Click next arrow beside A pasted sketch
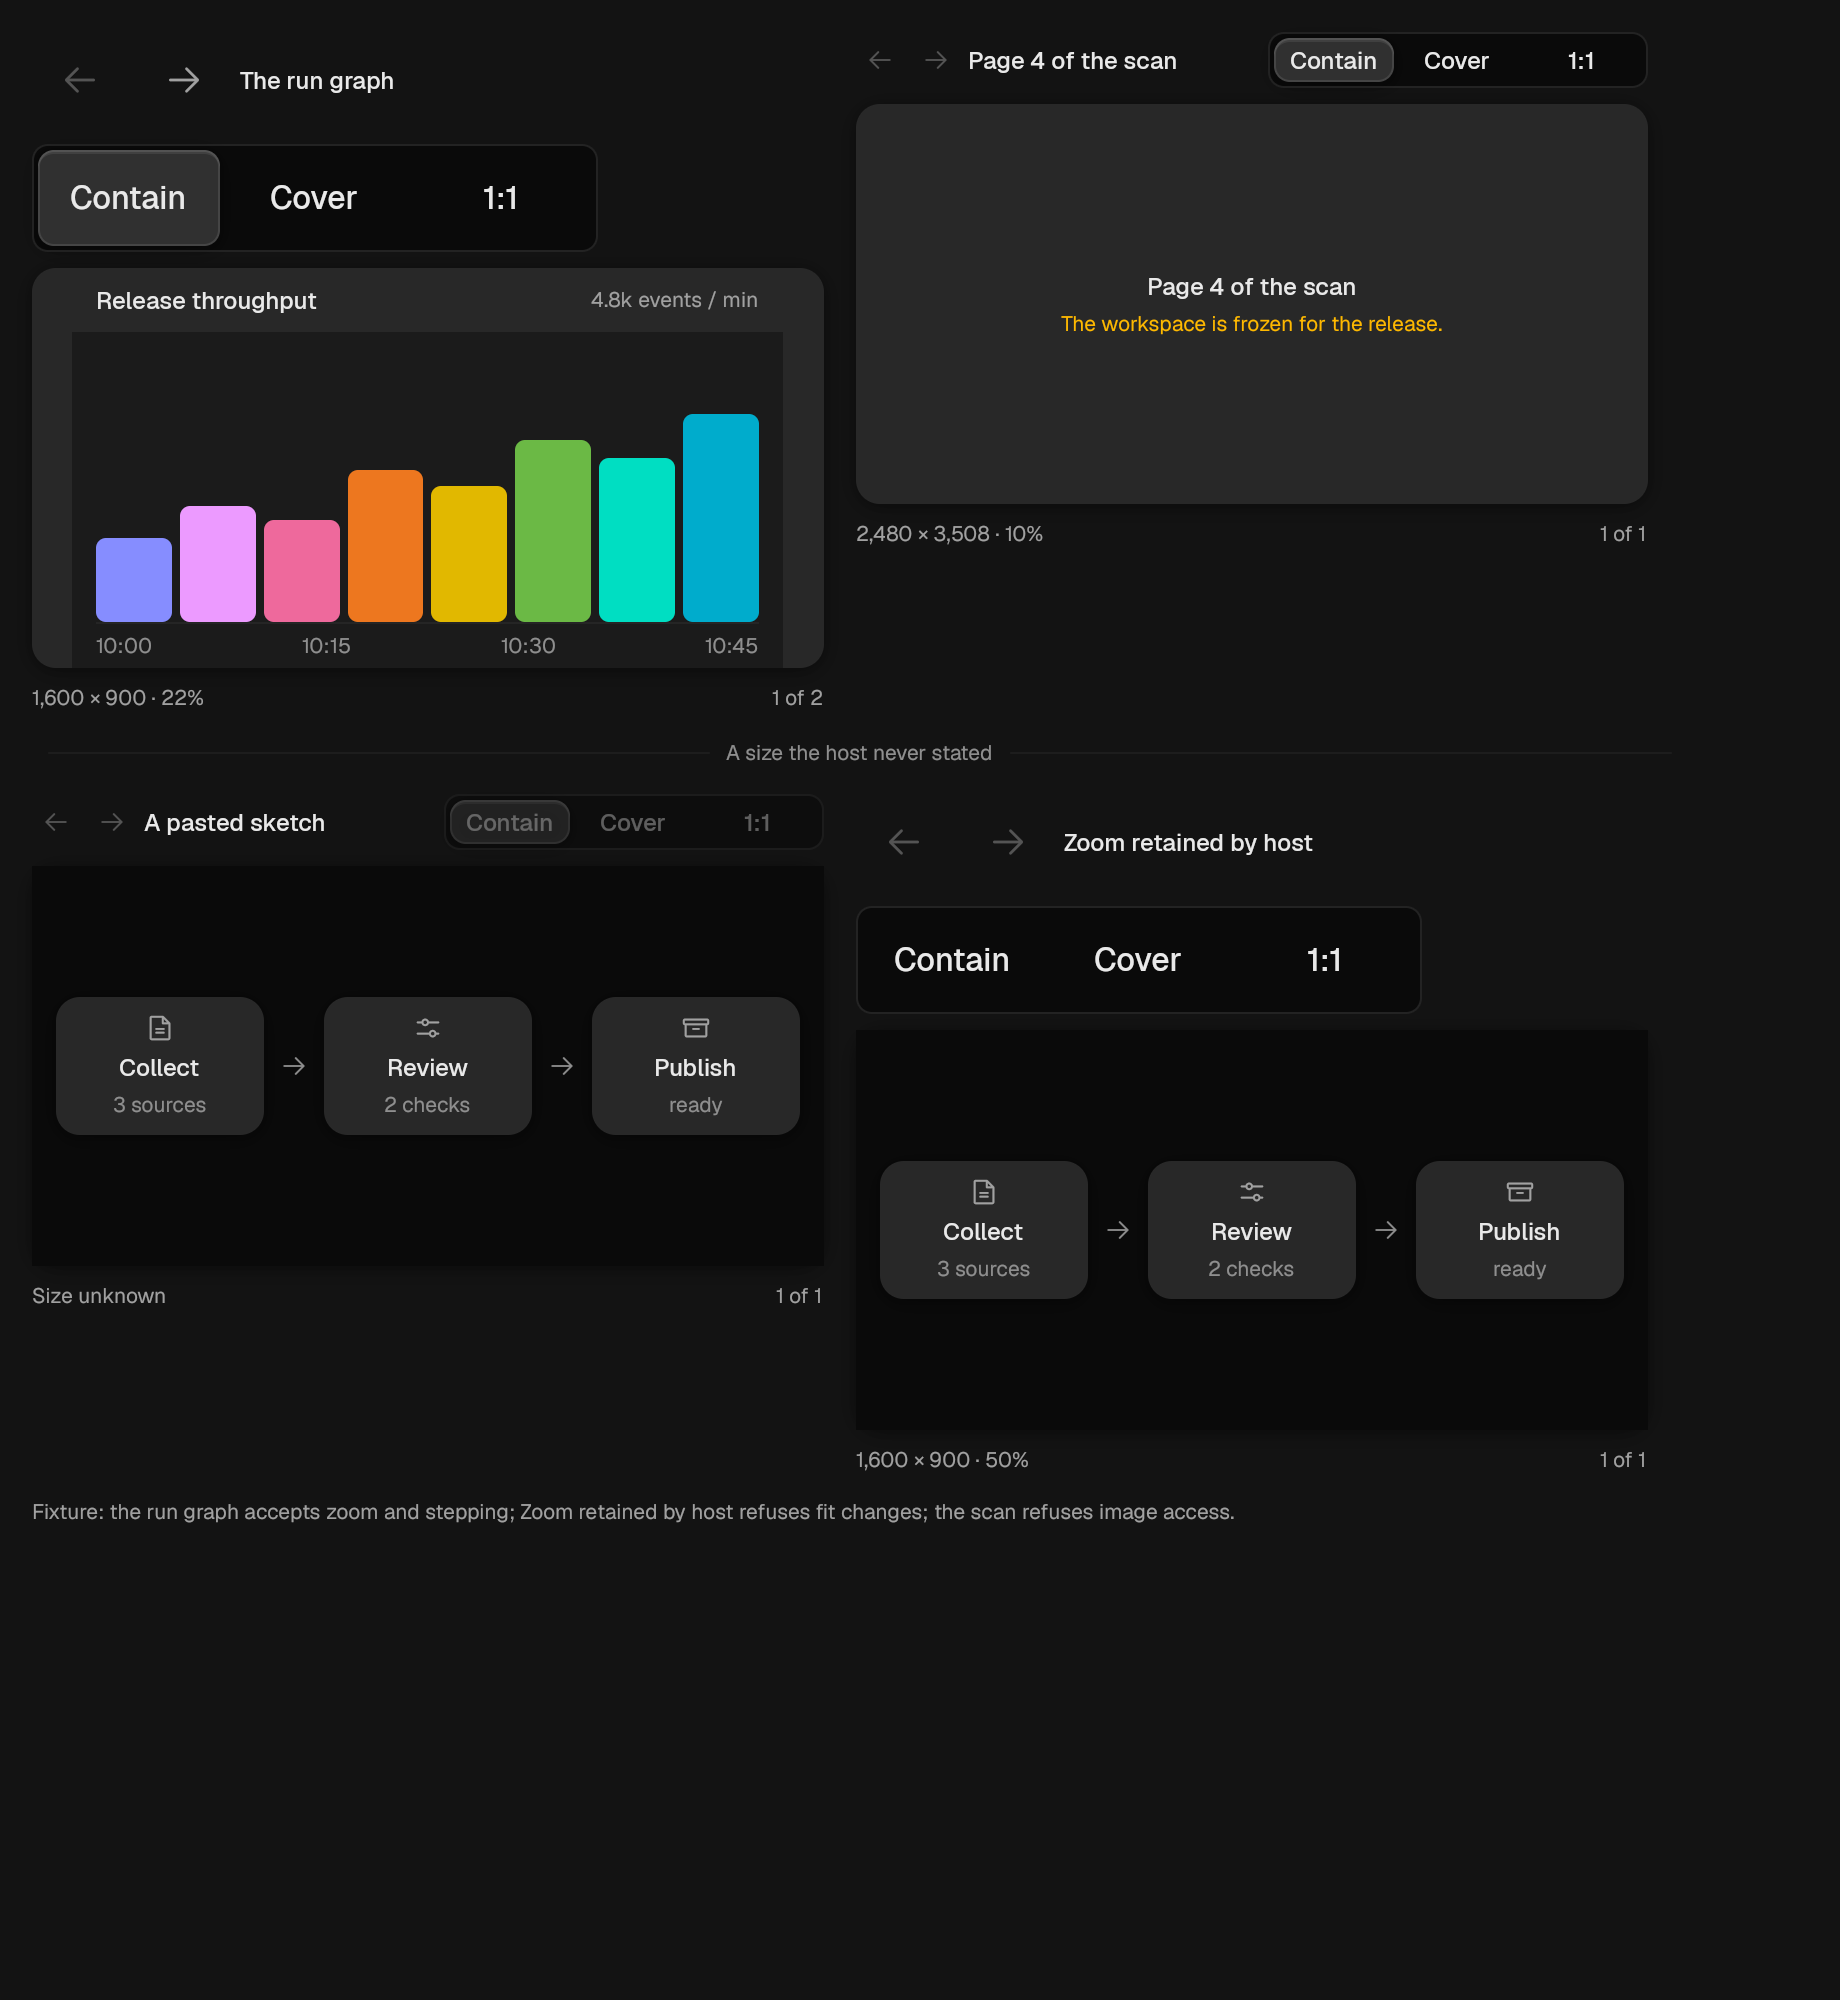The height and width of the screenshot is (2000, 1840). pos(112,822)
